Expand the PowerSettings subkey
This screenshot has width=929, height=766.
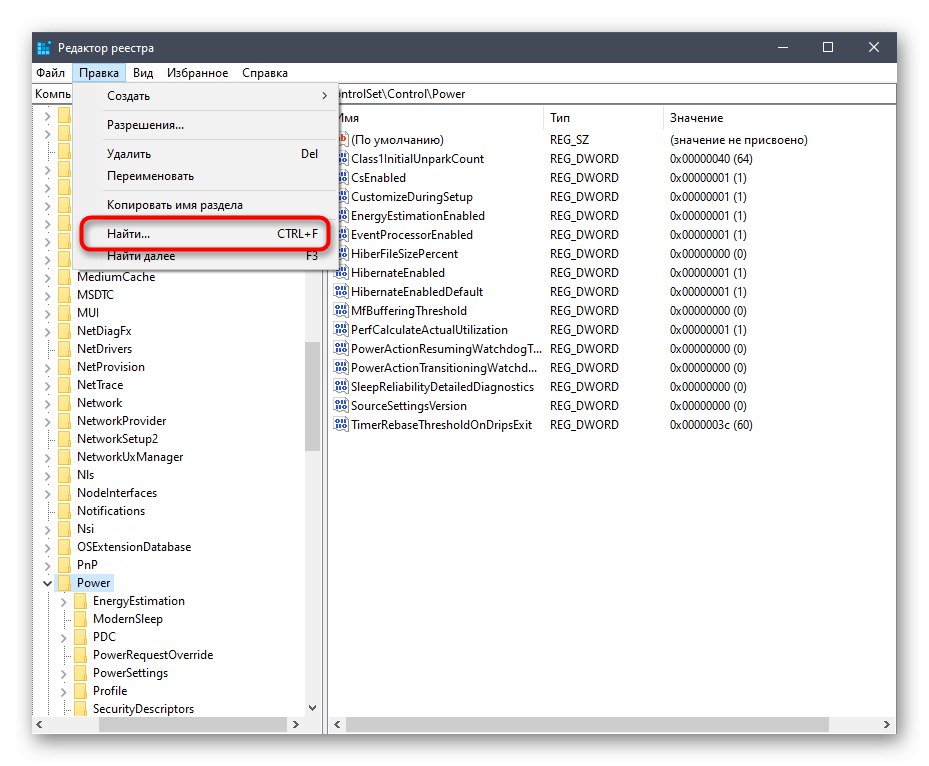coord(63,674)
